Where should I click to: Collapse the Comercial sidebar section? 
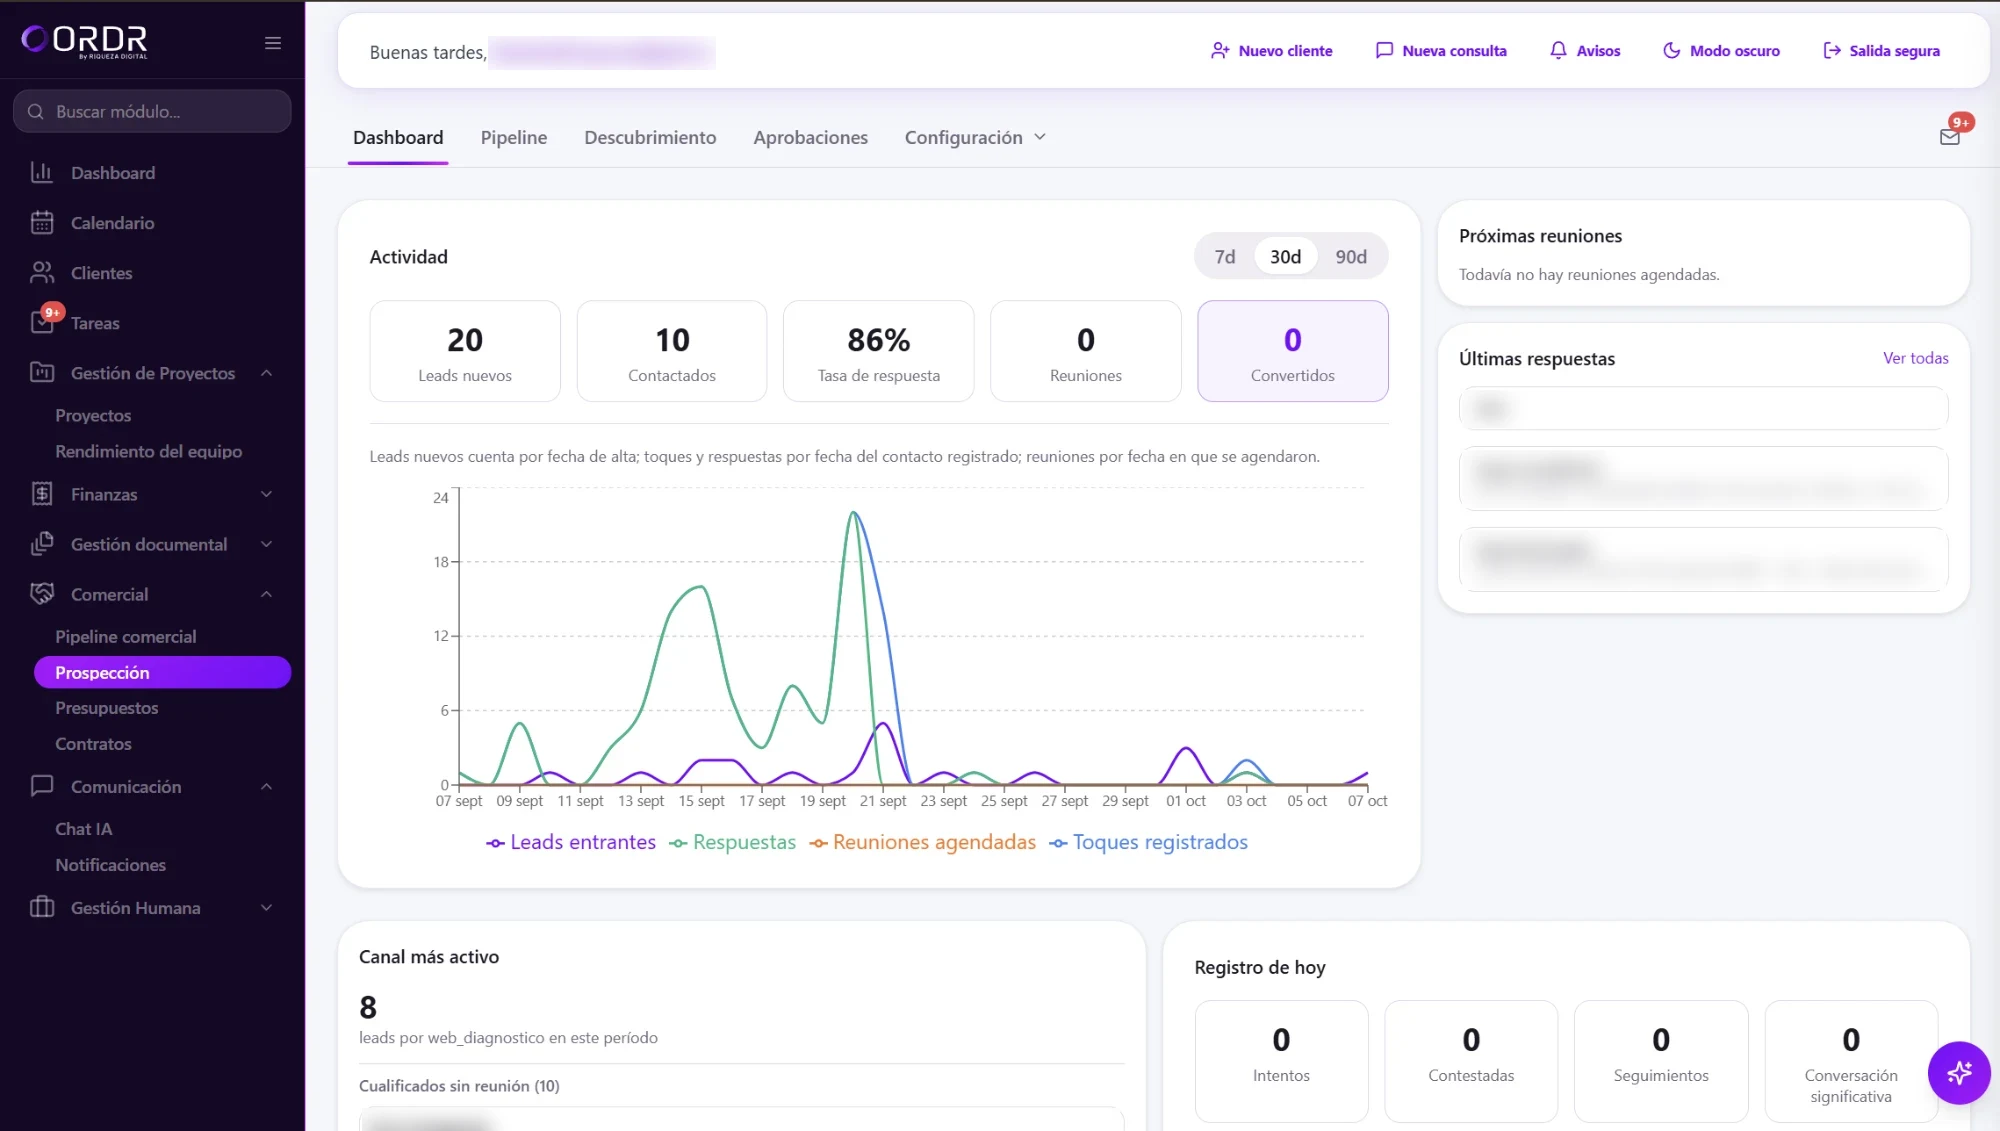click(x=151, y=594)
